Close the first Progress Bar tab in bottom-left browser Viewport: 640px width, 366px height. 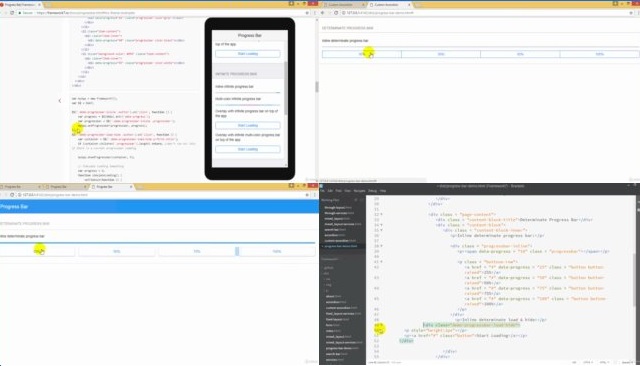click(39, 187)
